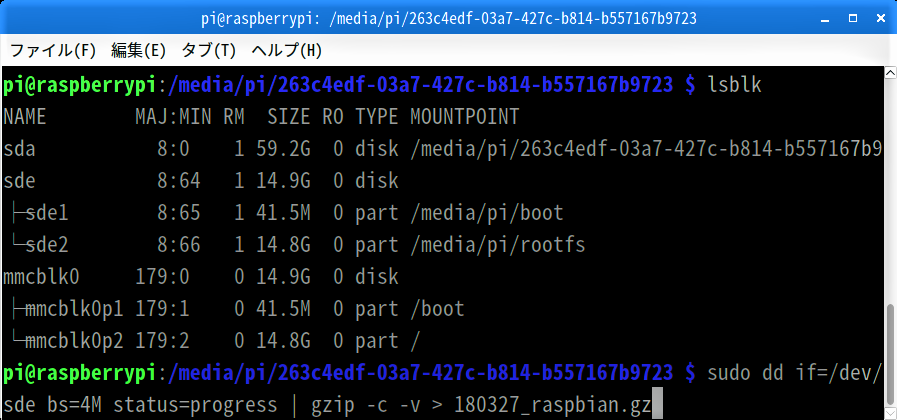Viewport: 897px width, 420px height.
Task: Open the ファイル(F) menu
Action: point(53,50)
